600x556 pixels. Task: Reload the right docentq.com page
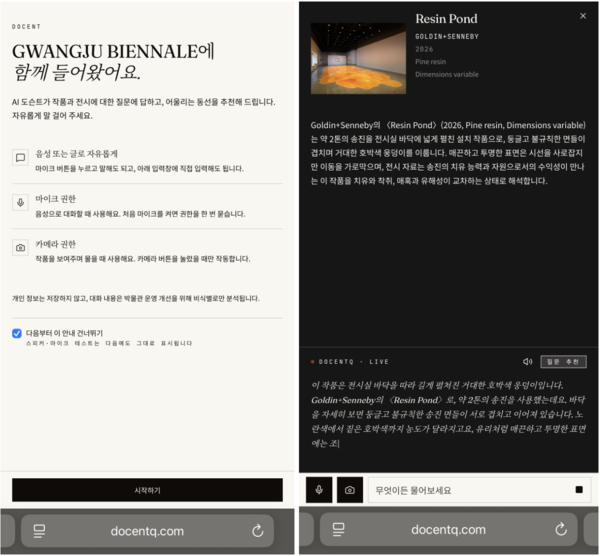[561, 530]
